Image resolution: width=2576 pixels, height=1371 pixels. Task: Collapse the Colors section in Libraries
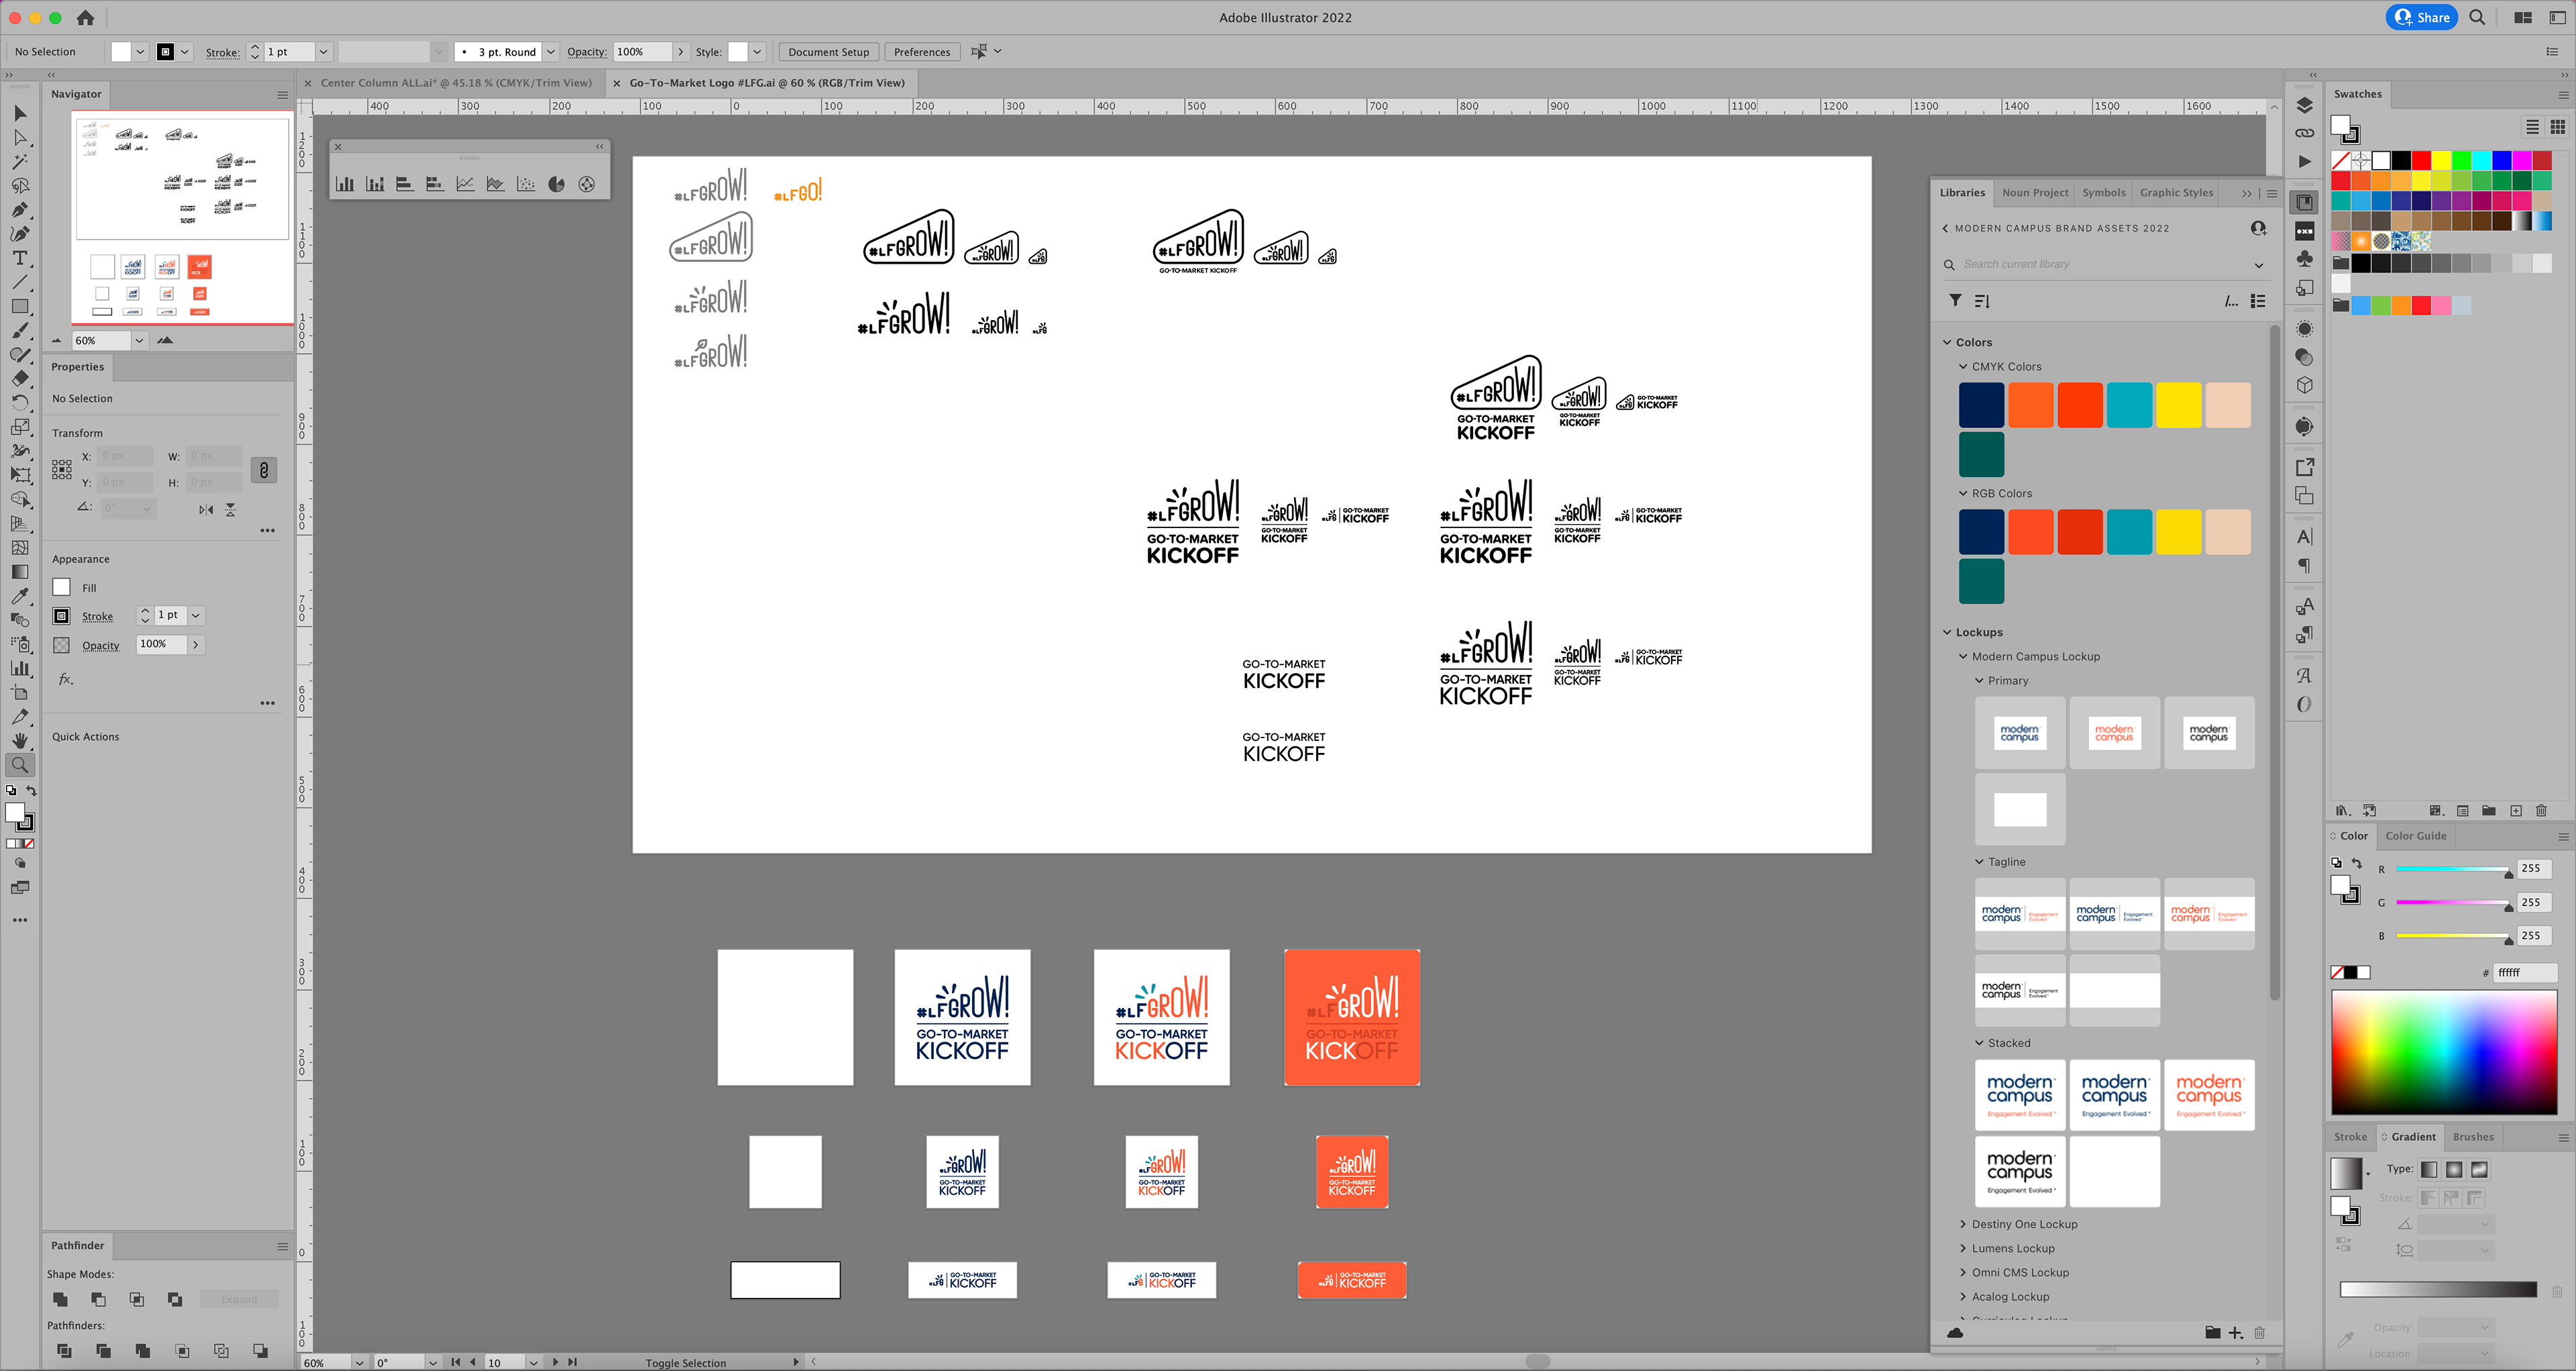click(1947, 342)
